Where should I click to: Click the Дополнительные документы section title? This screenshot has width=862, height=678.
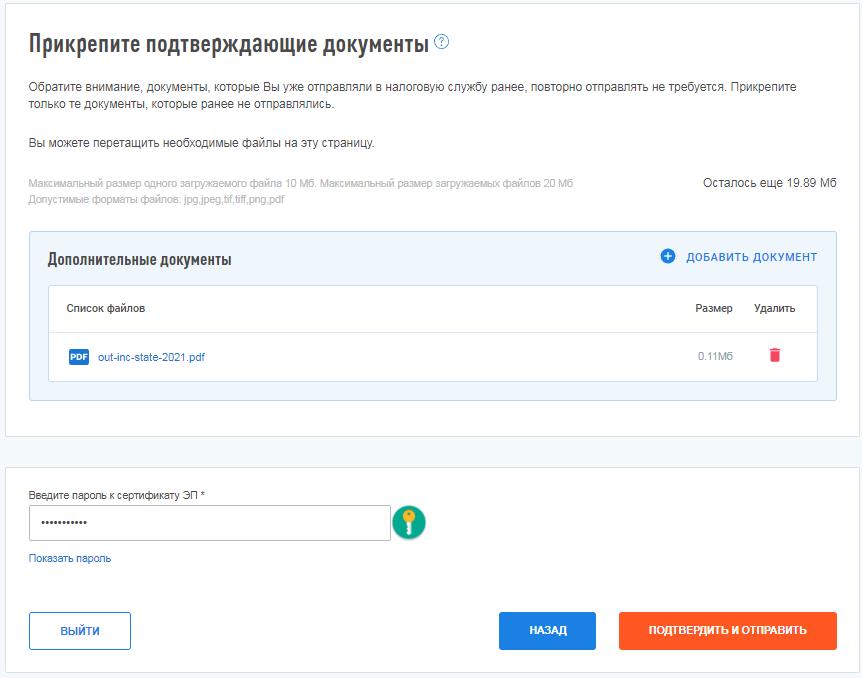point(140,260)
